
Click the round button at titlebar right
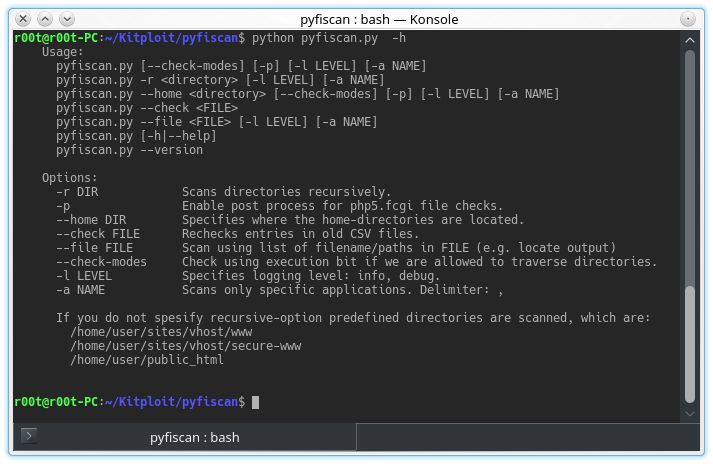point(688,19)
